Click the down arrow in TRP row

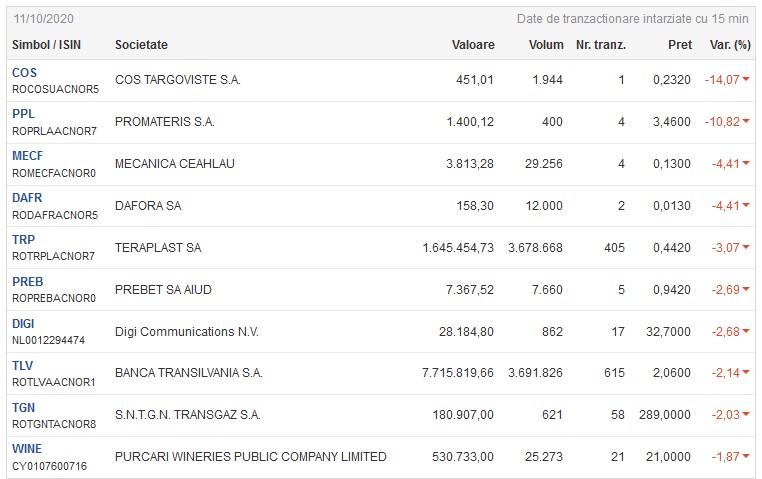tap(747, 248)
